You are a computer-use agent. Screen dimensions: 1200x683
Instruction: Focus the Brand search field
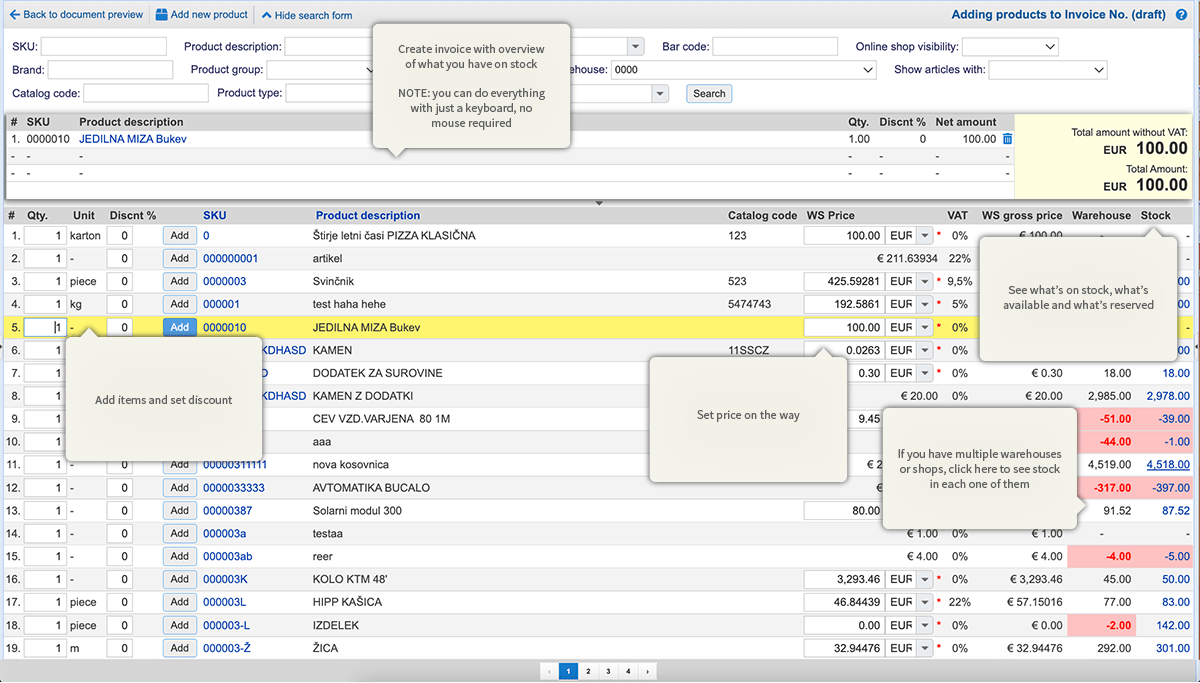click(x=110, y=70)
